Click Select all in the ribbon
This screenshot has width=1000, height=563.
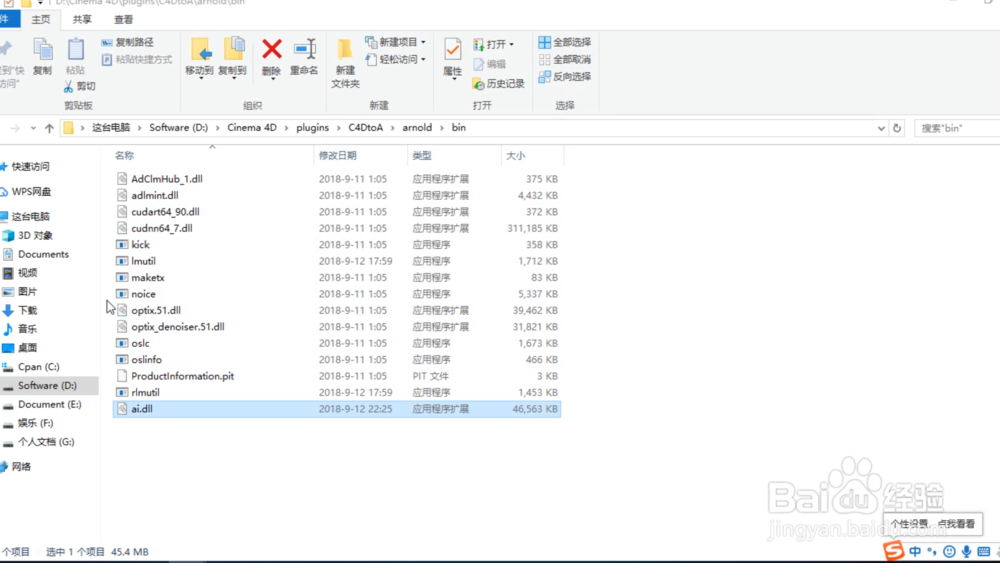pos(565,42)
